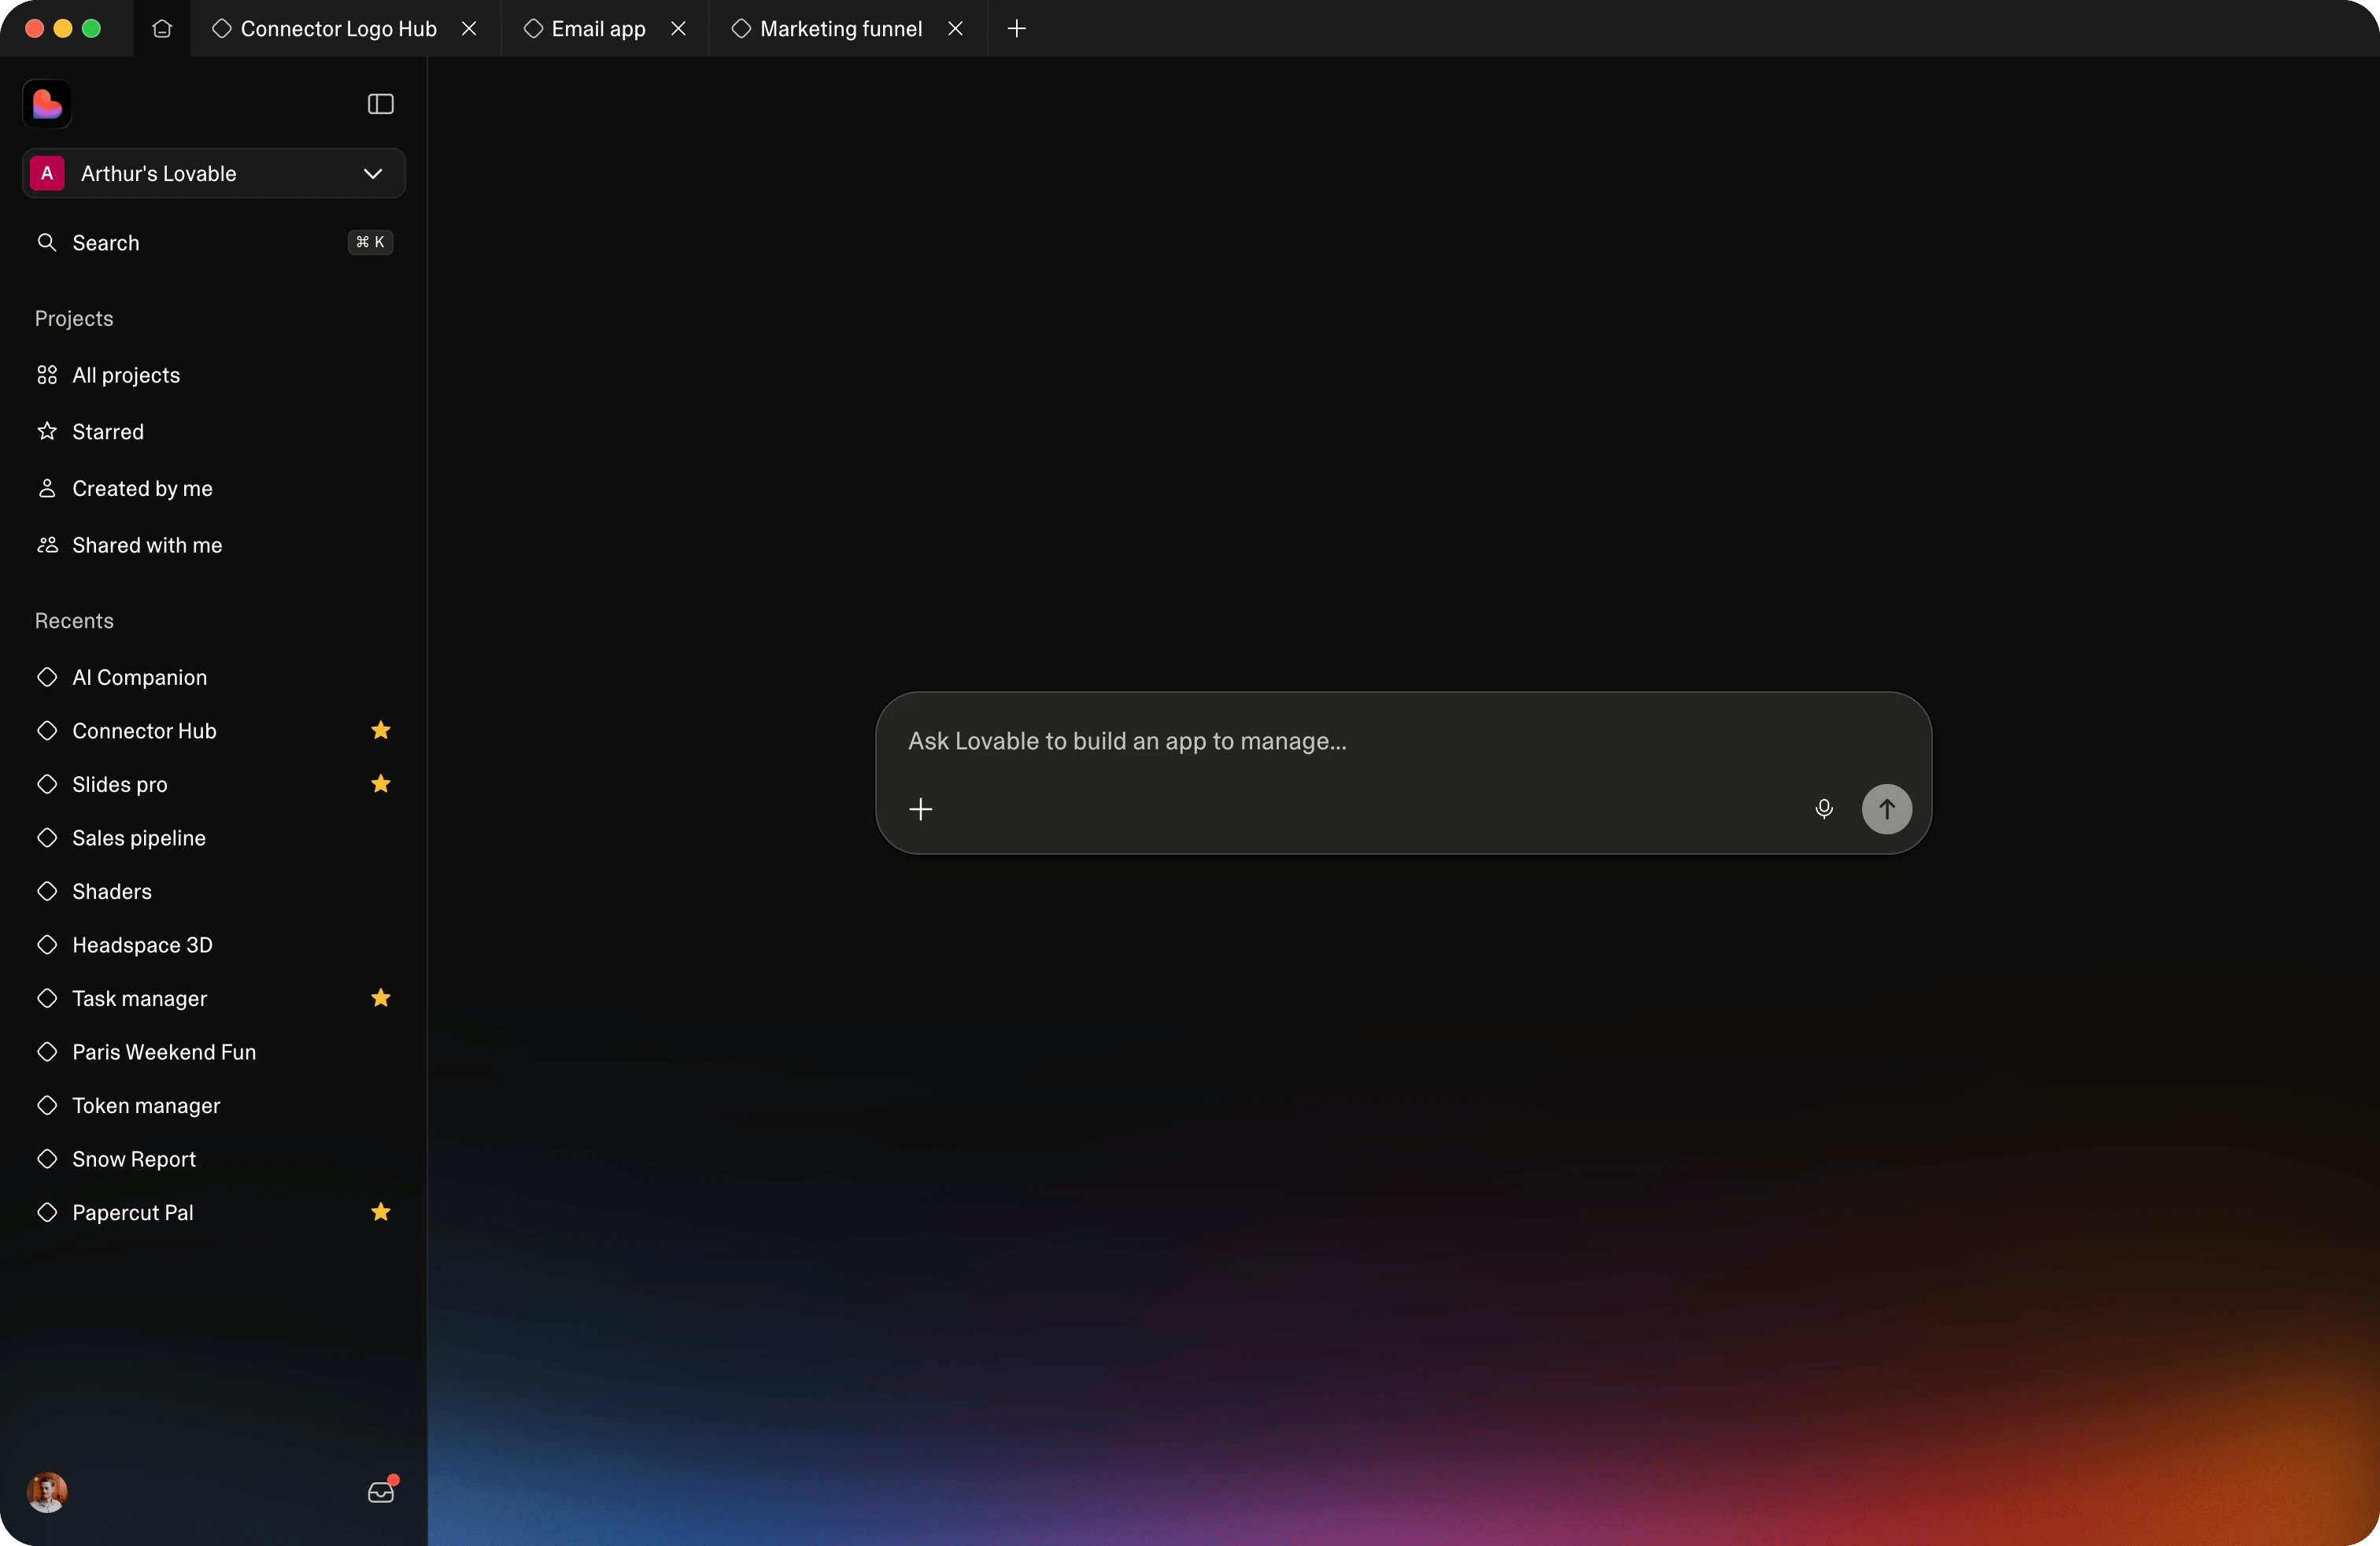Open the inbox with unread notification
Viewport: 2380px width, 1546px height.
tap(381, 1492)
